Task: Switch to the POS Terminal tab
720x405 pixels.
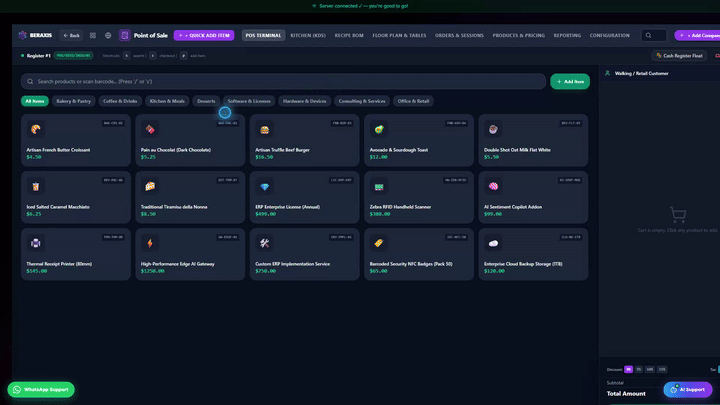Action: click(263, 35)
